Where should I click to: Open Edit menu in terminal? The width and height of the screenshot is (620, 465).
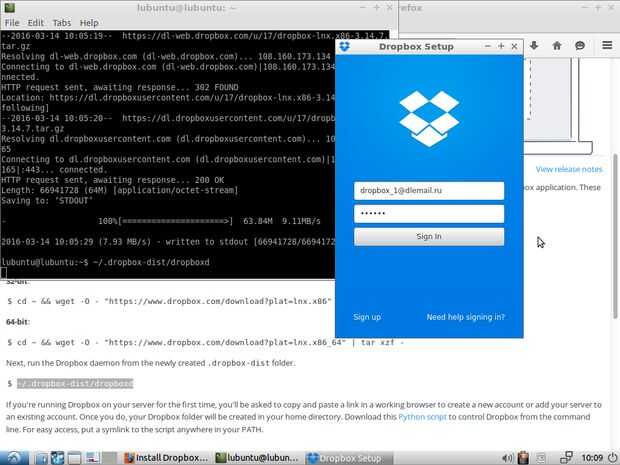click(x=36, y=23)
